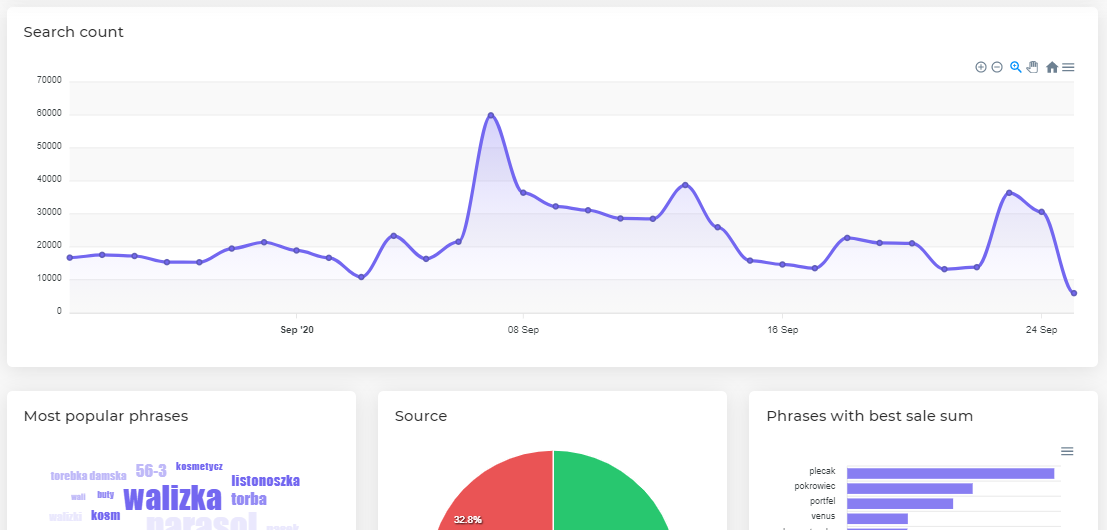Click the data point at 08 Sep
The width and height of the screenshot is (1107, 530).
pos(523,193)
